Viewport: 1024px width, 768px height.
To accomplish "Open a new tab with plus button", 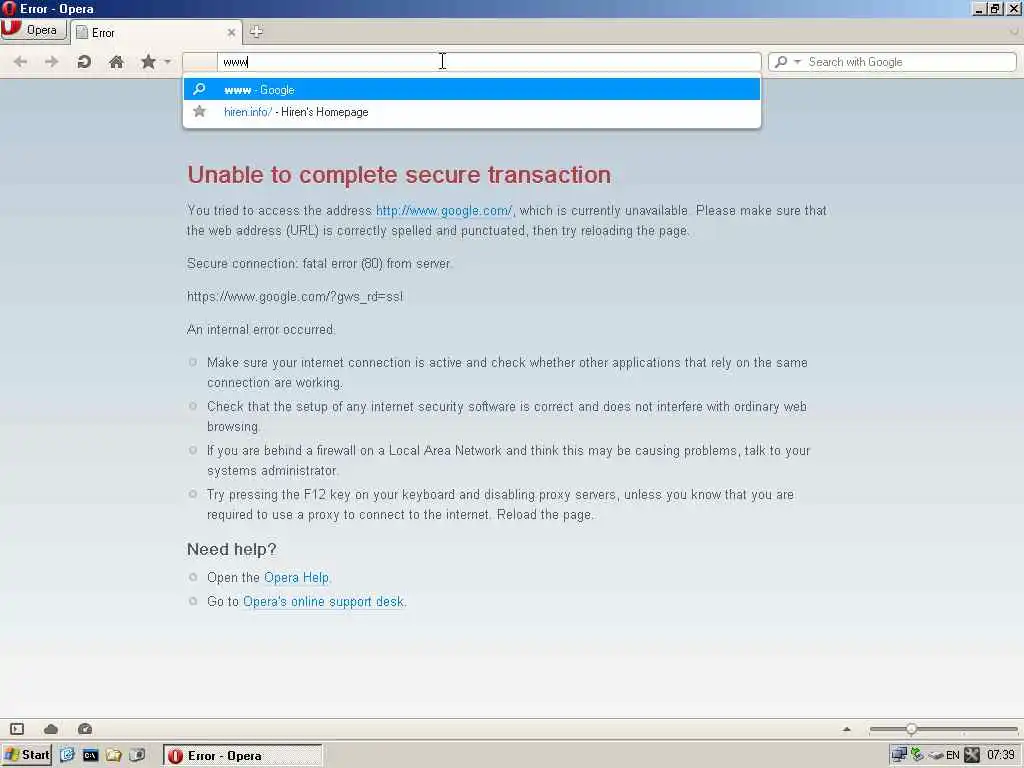I will point(256,31).
